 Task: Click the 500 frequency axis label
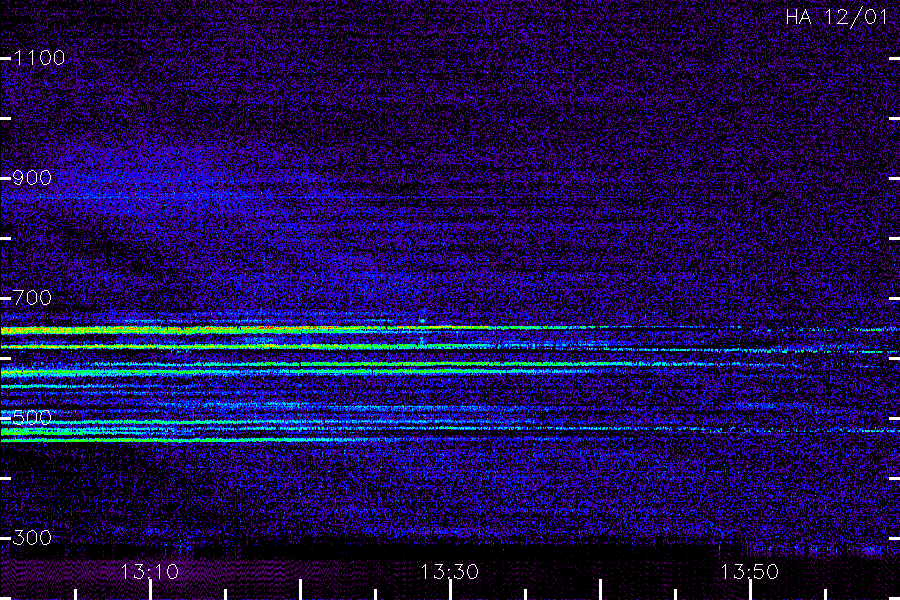coord(33,417)
